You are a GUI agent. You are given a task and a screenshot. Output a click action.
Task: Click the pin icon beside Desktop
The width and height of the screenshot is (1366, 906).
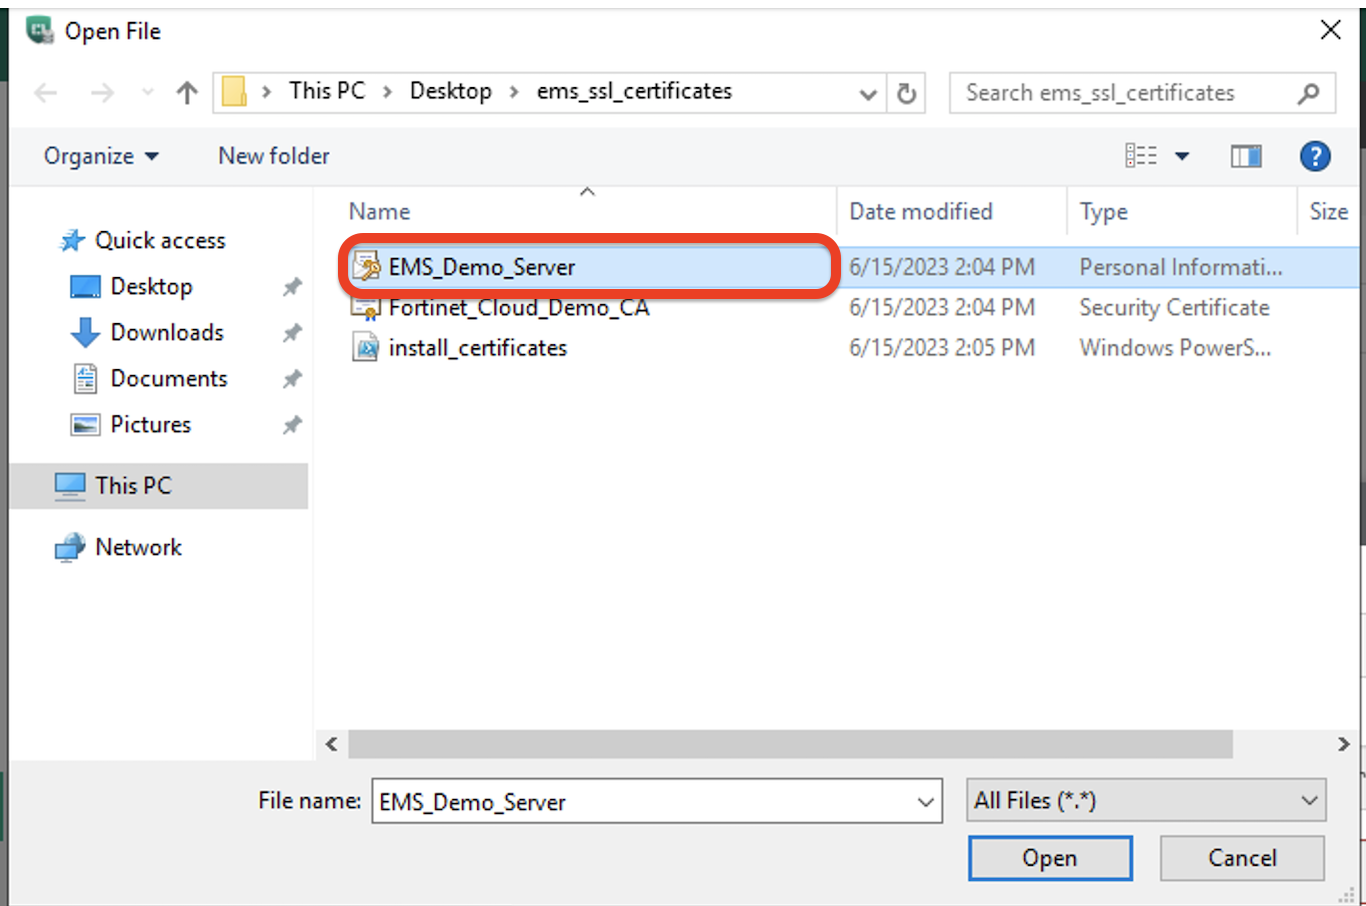(x=292, y=287)
